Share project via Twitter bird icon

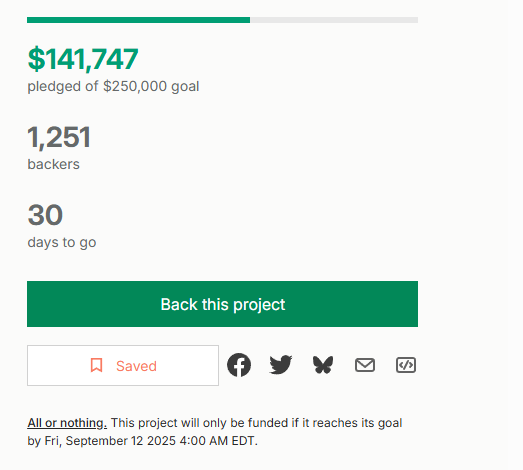(x=281, y=365)
